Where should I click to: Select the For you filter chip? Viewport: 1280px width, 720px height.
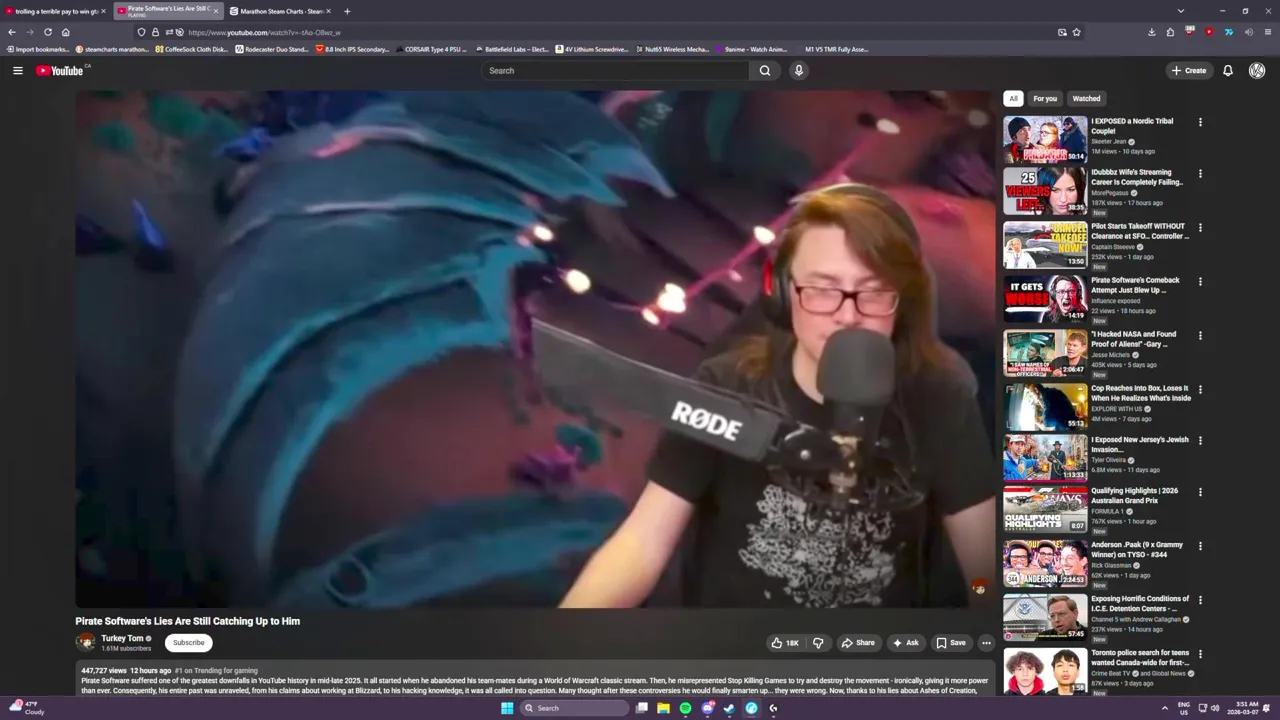[1045, 98]
